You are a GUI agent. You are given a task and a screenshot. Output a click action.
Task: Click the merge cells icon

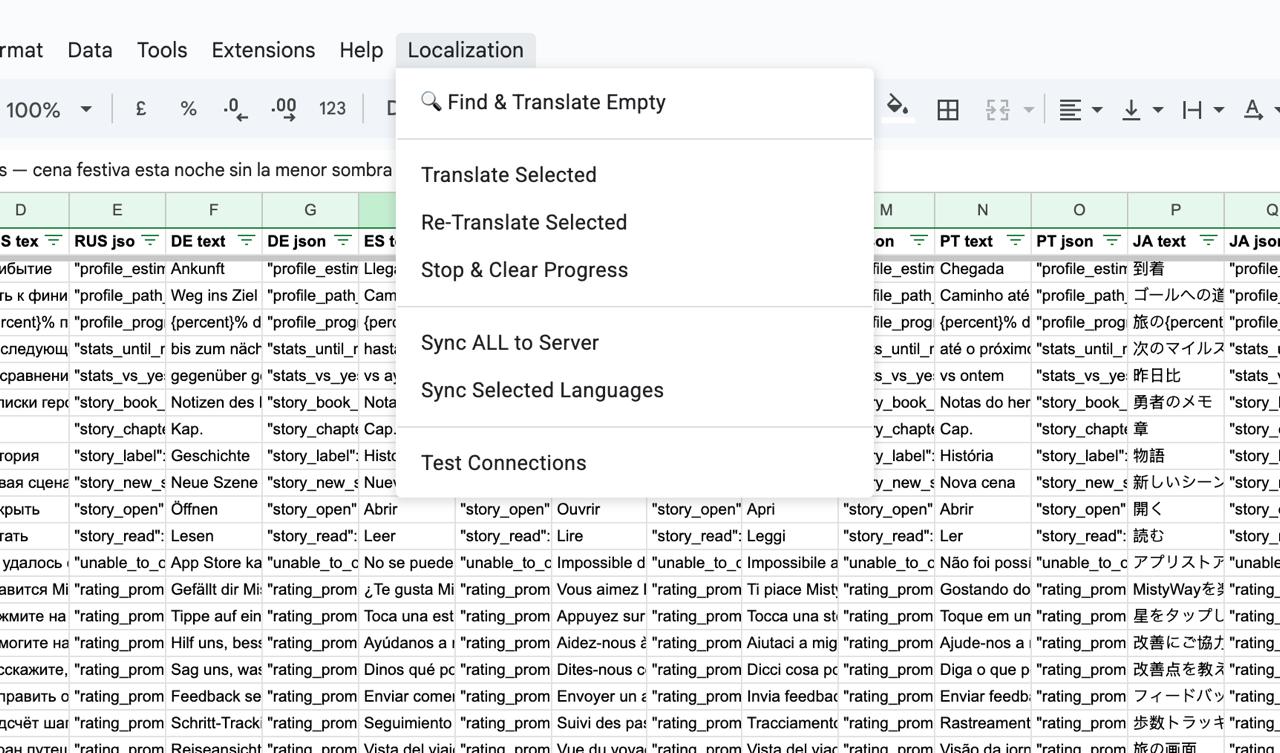[997, 110]
